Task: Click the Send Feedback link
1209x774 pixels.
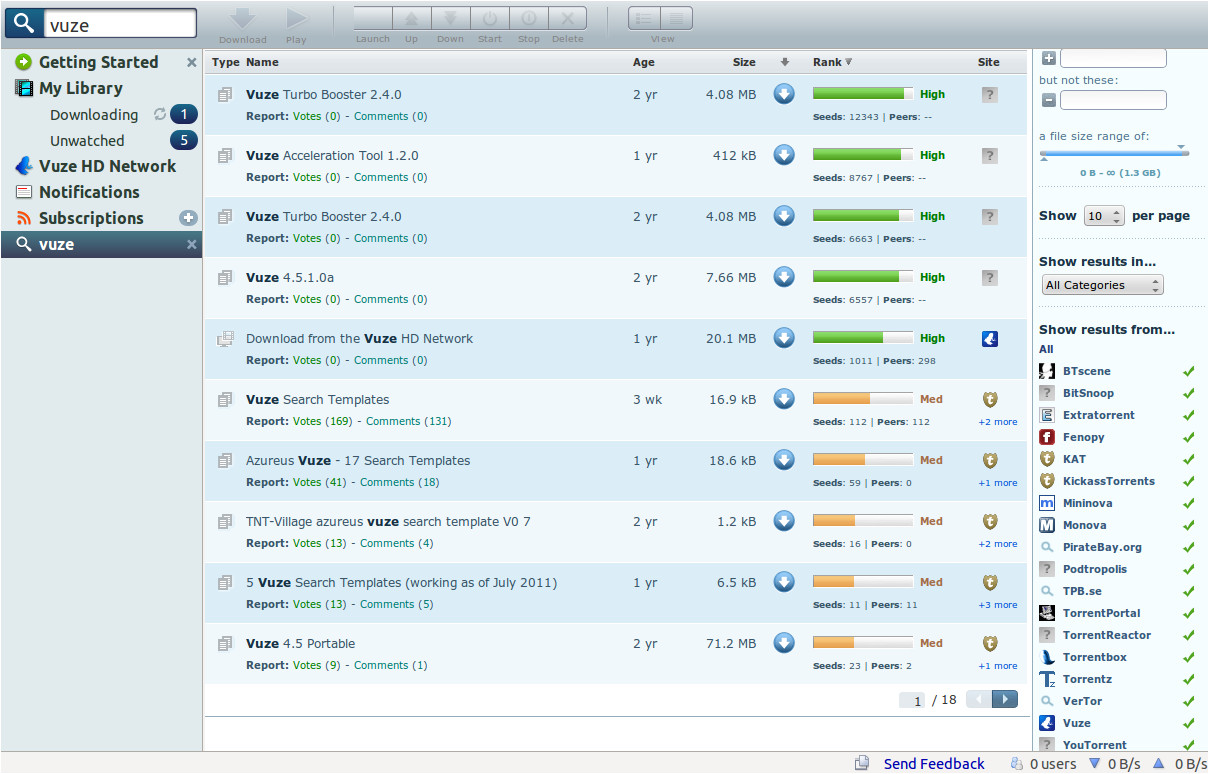Action: [934, 764]
